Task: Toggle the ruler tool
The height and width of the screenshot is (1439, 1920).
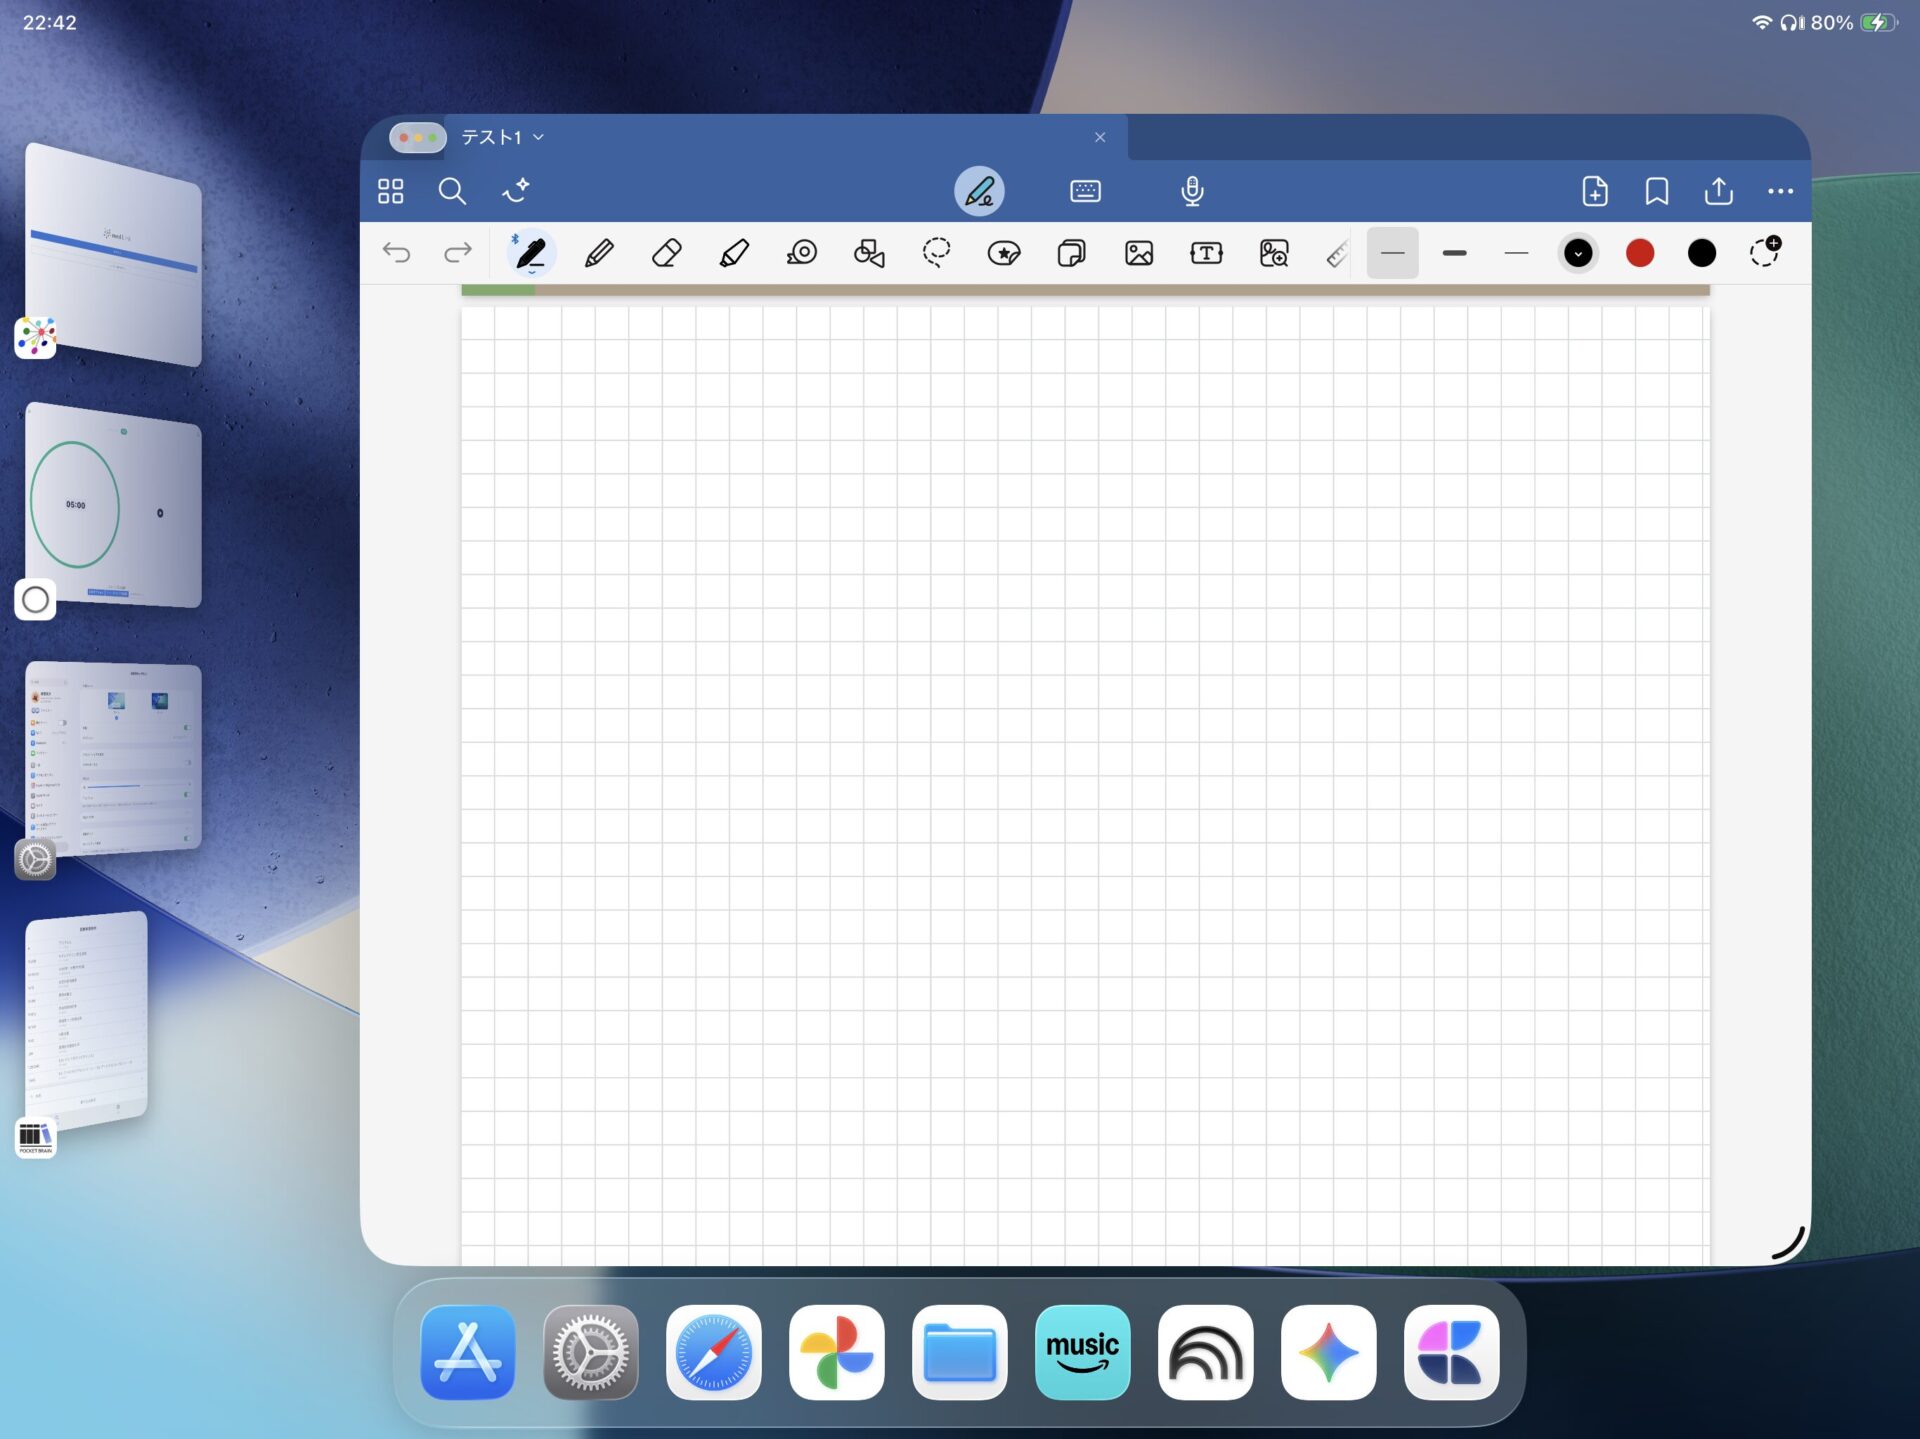Action: [1337, 255]
